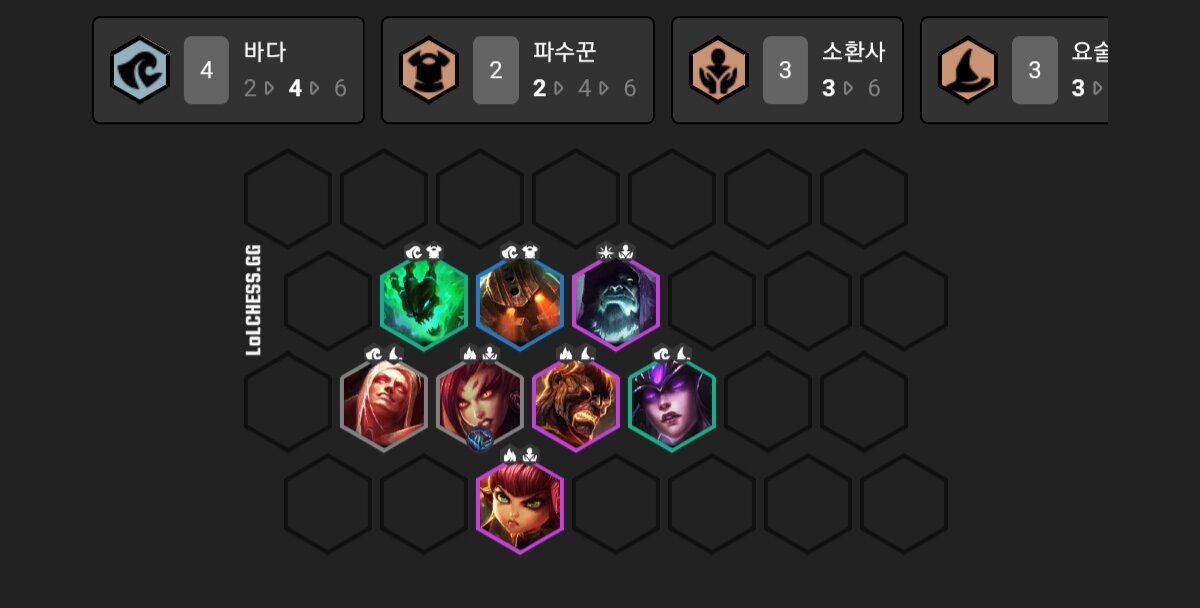Select the purple-eyed Syndra champion portrait
The width and height of the screenshot is (1200, 608).
[x=672, y=404]
